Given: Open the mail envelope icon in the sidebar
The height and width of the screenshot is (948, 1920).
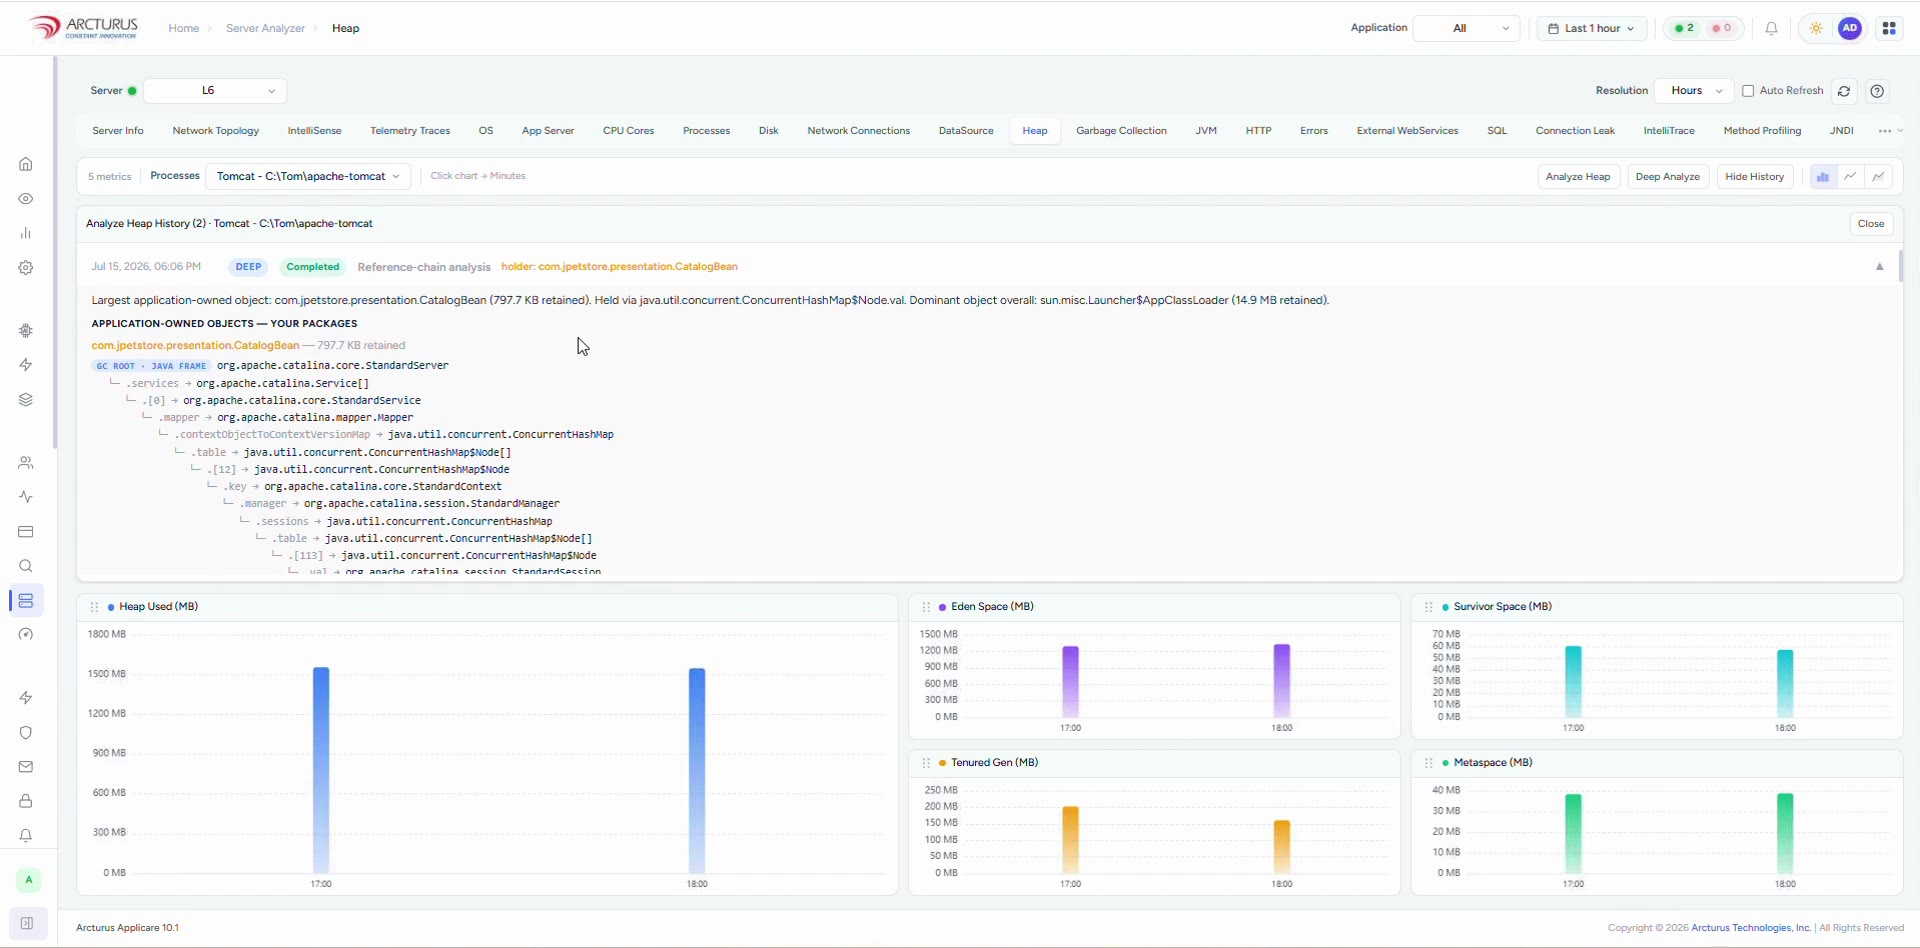Looking at the screenshot, I should (26, 767).
